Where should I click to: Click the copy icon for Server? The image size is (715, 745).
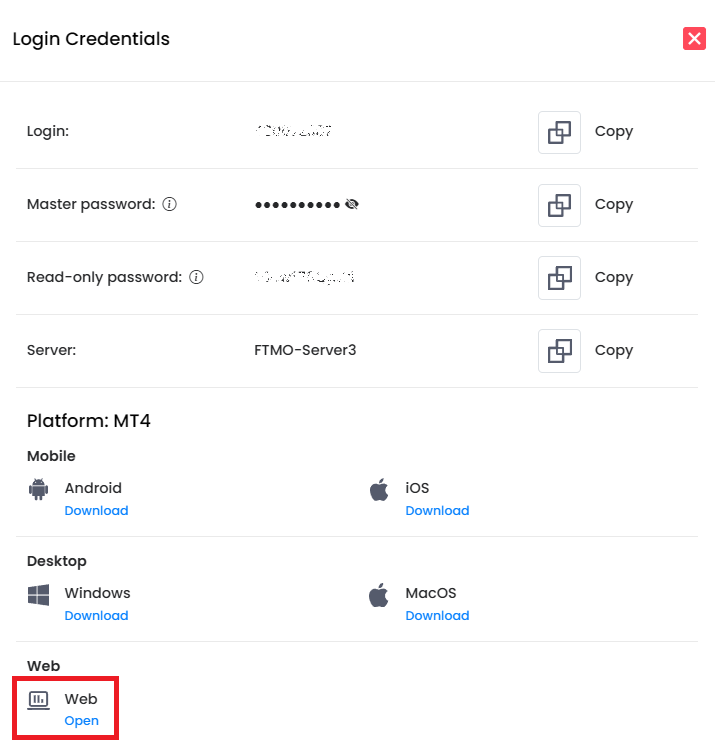pos(559,351)
